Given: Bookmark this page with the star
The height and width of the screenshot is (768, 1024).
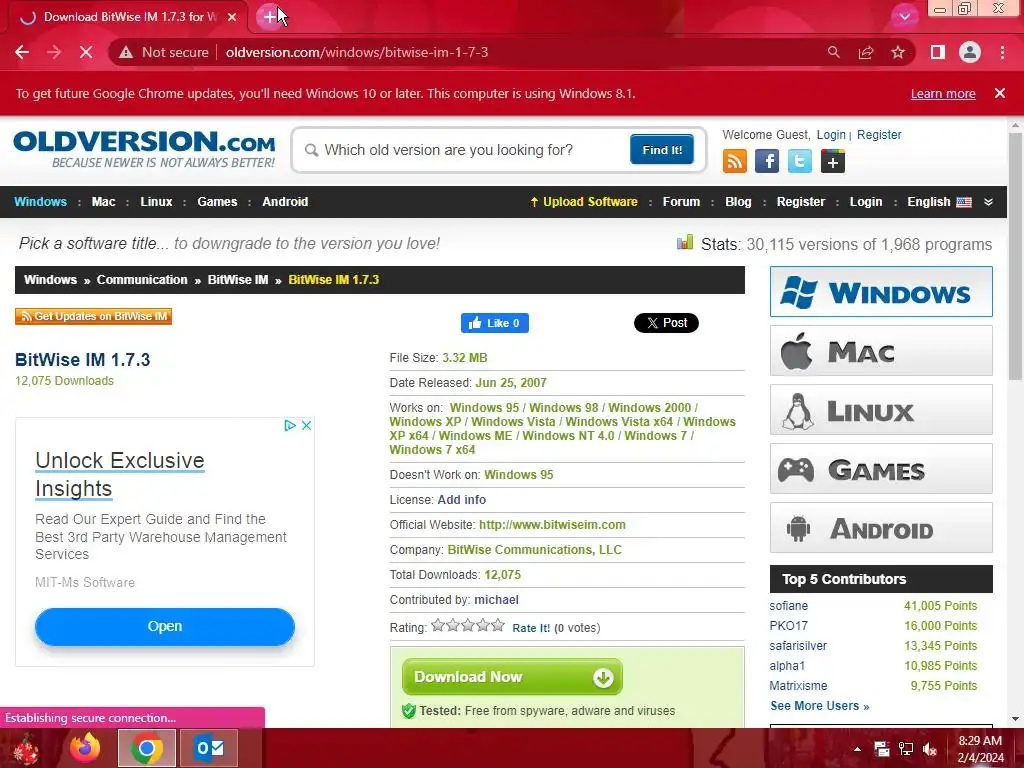Looking at the screenshot, I should [x=898, y=52].
